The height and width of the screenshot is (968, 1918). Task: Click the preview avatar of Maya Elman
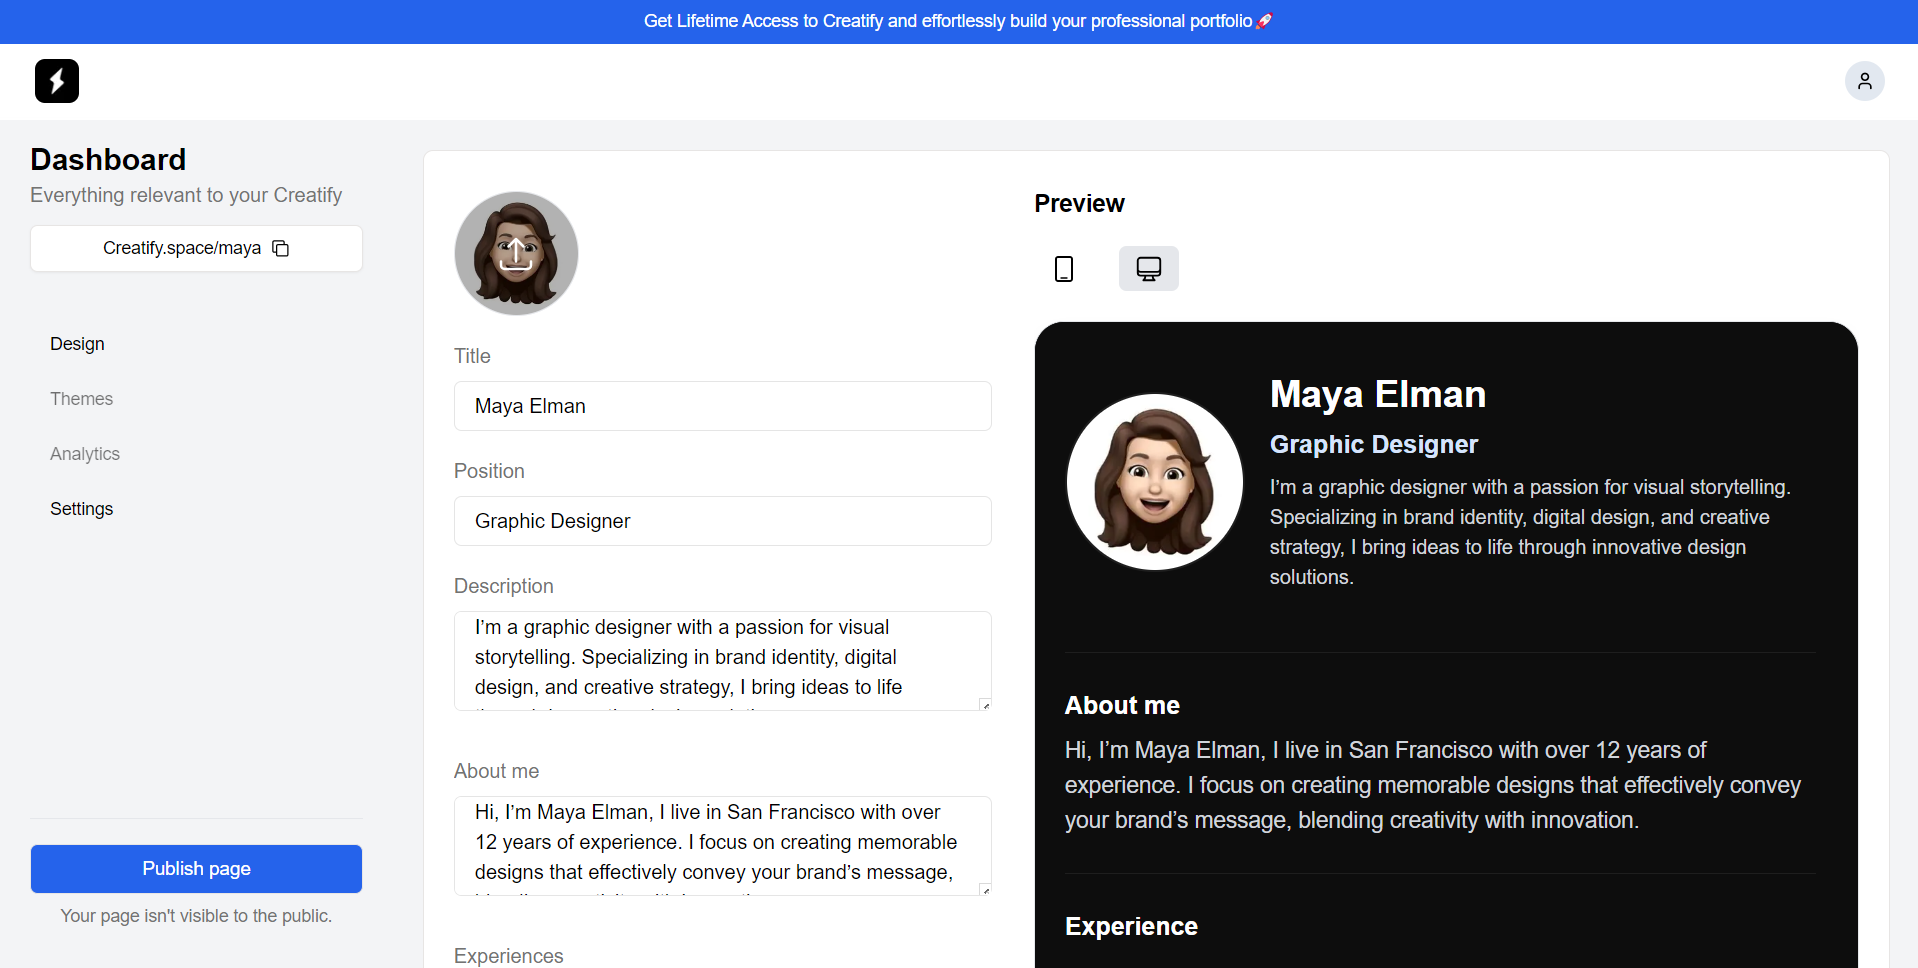pyautogui.click(x=1154, y=482)
